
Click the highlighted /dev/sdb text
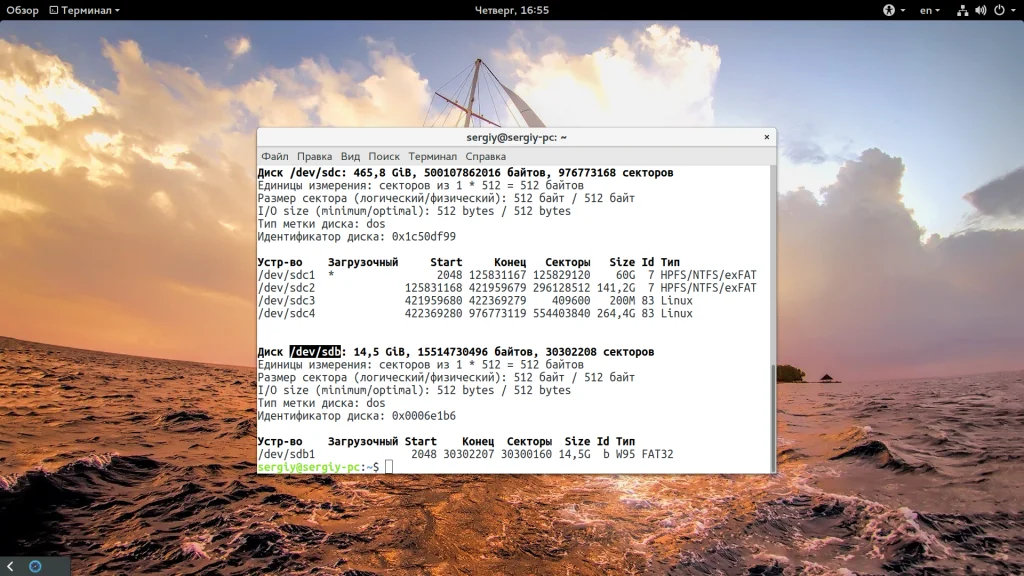[x=316, y=352]
